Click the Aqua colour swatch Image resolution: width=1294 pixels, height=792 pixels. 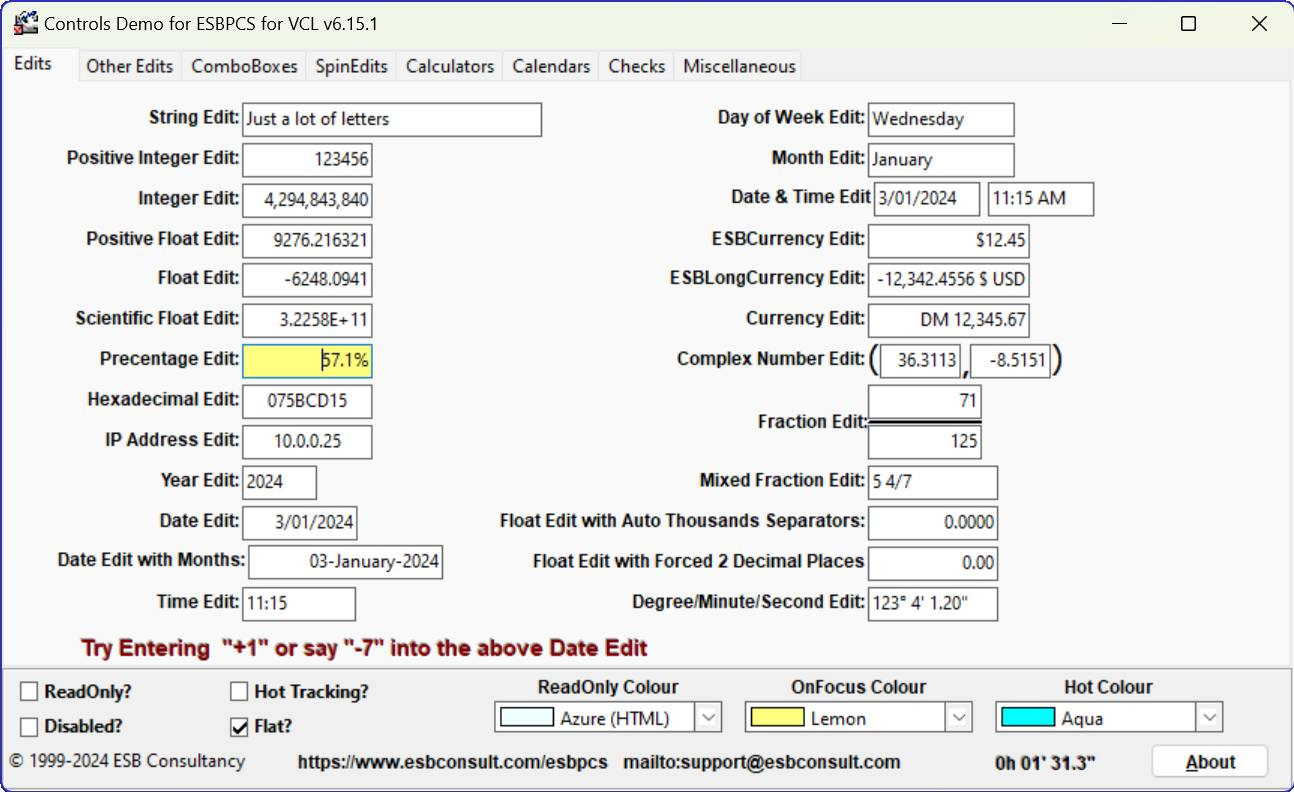coord(1027,718)
